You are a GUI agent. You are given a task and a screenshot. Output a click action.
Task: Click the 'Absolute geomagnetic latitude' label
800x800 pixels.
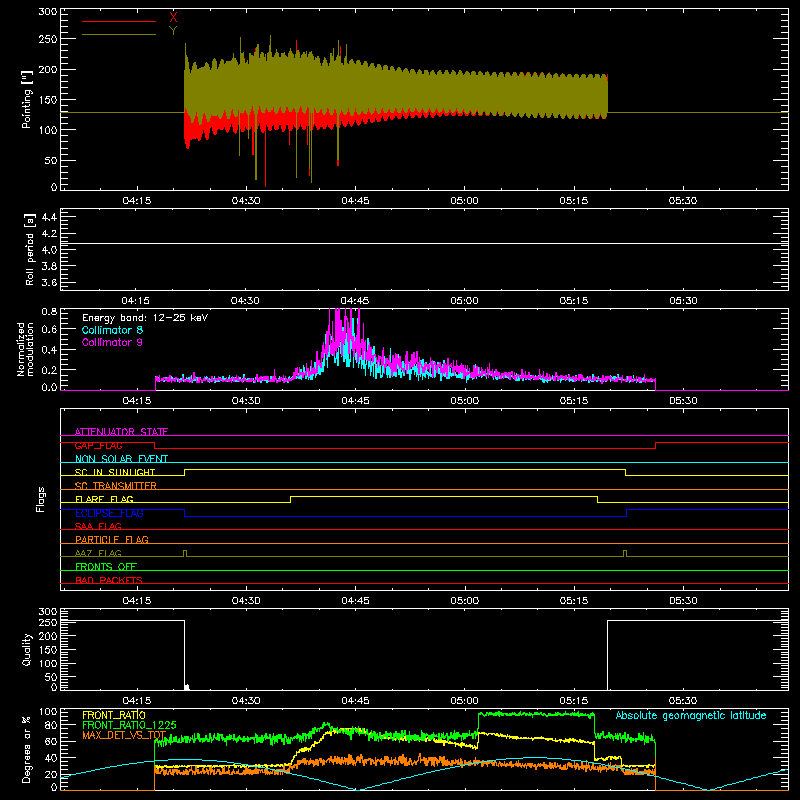(x=691, y=716)
